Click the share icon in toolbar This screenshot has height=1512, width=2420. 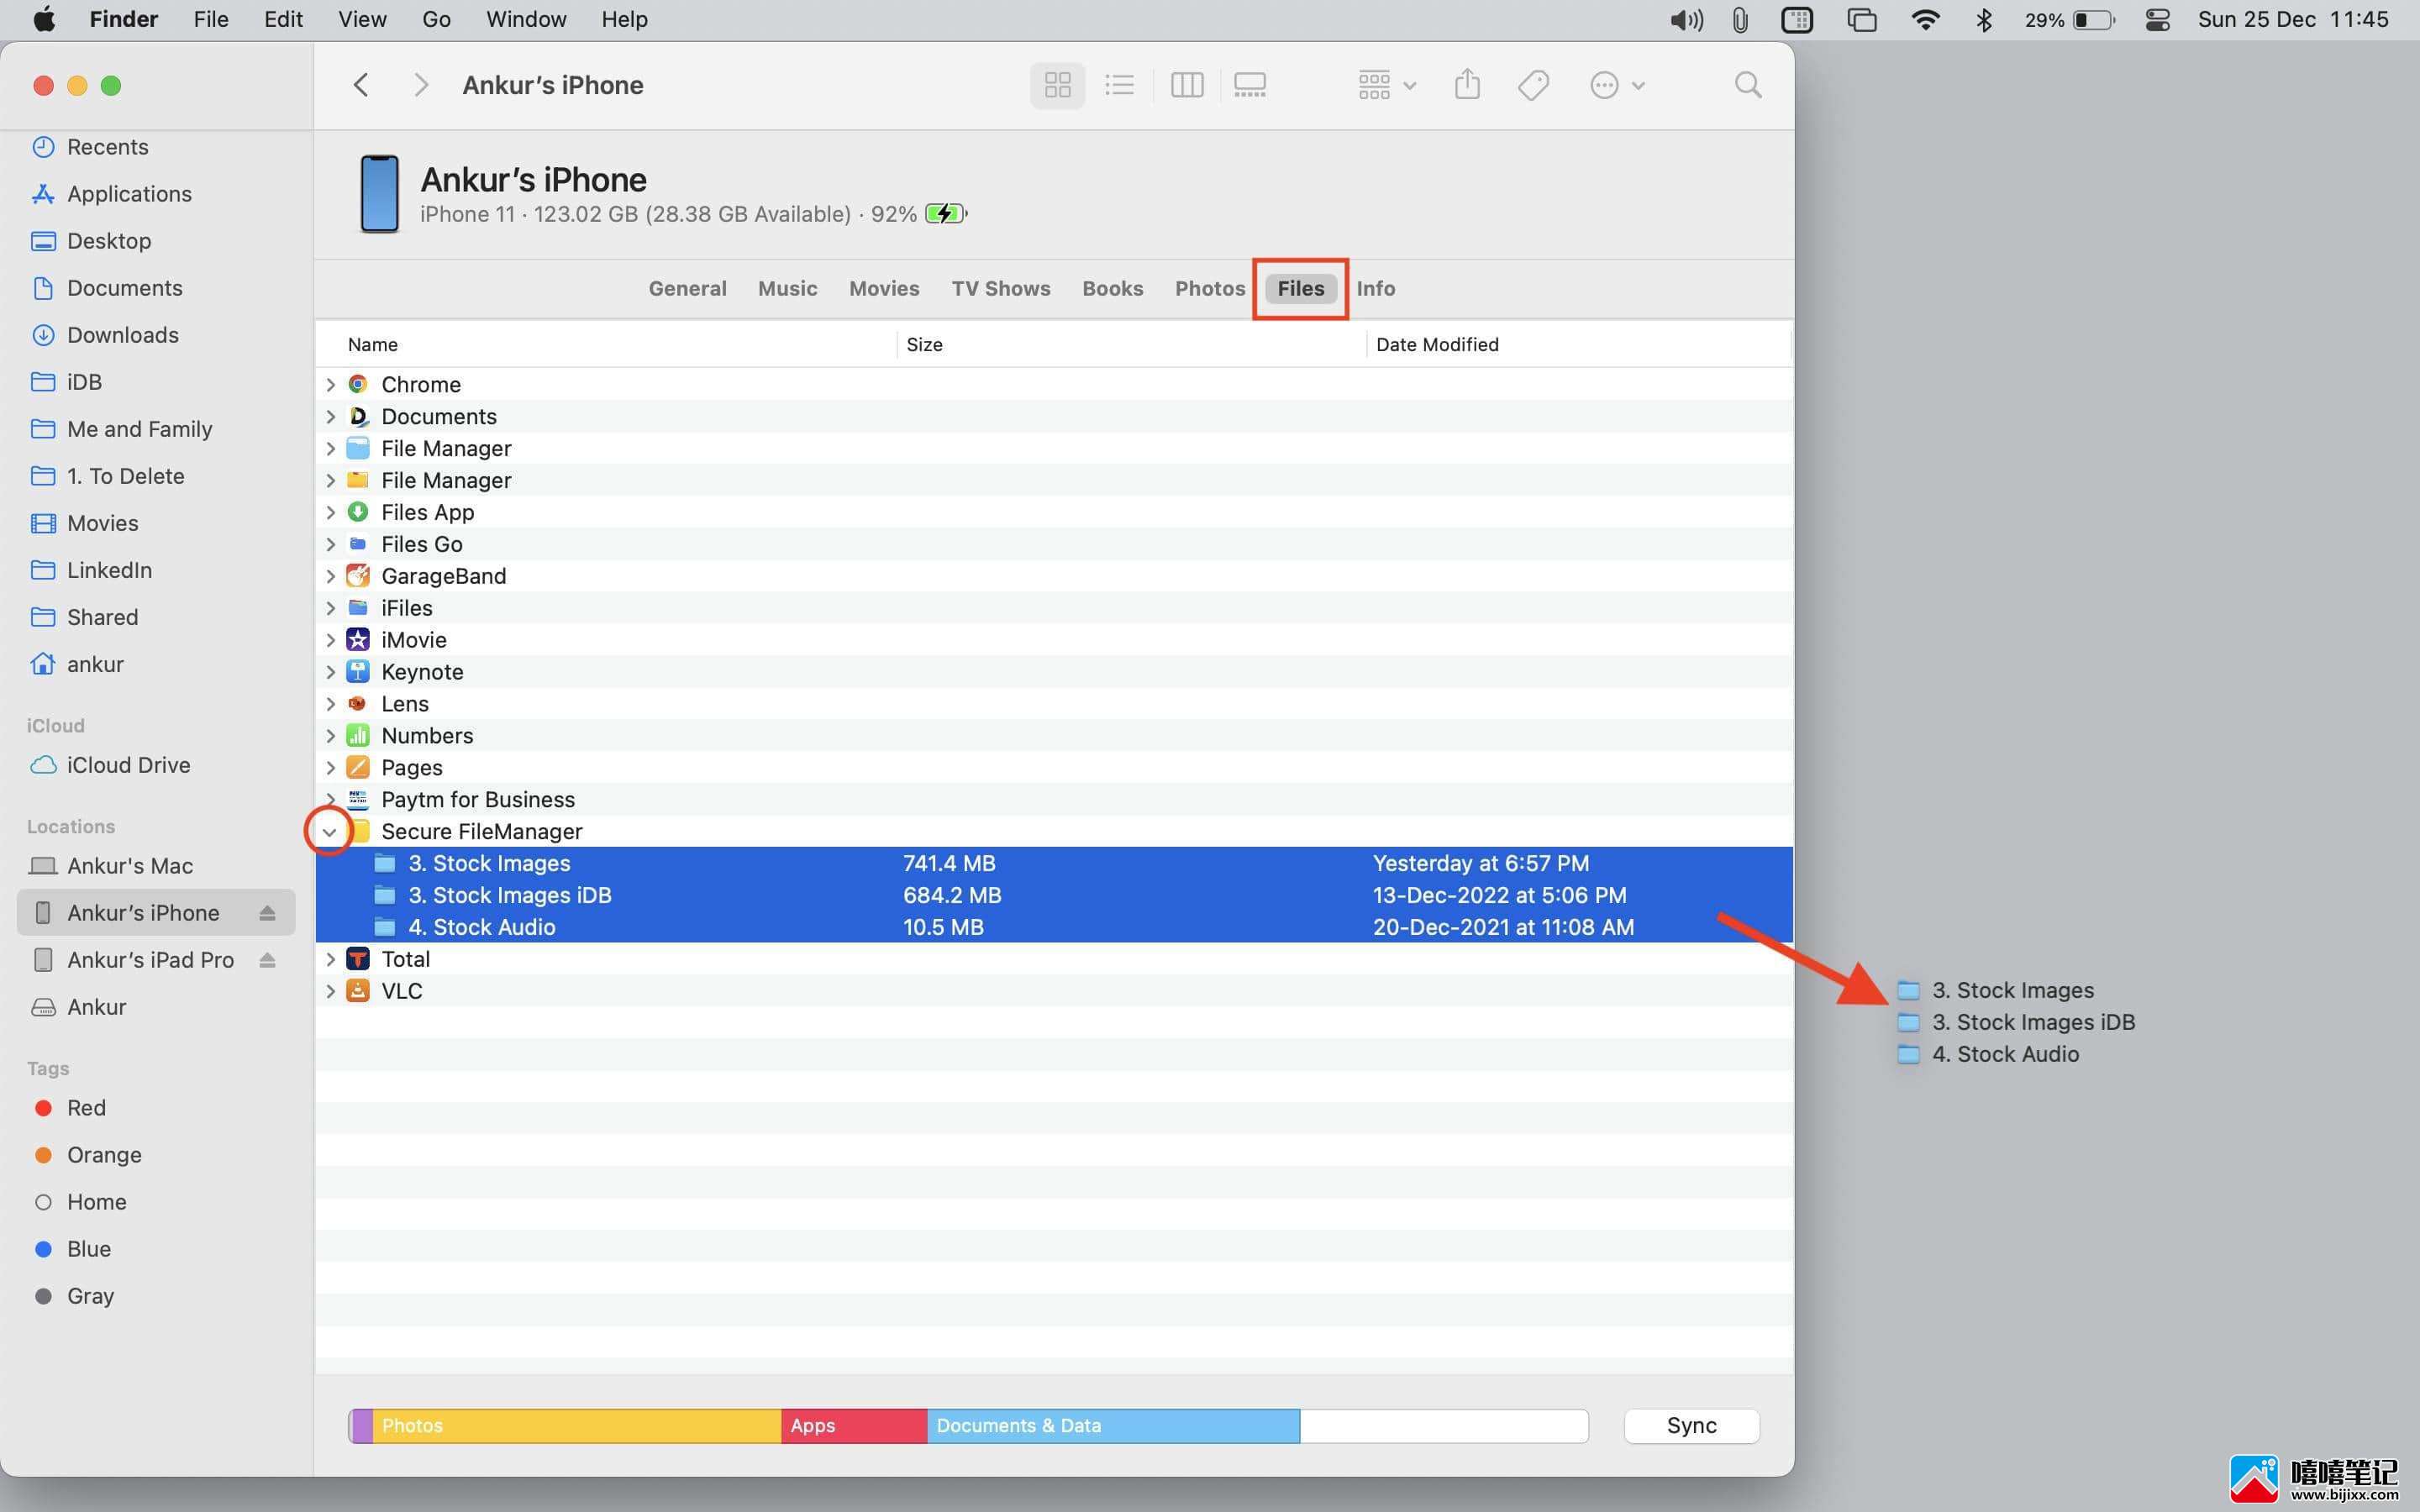[1469, 84]
